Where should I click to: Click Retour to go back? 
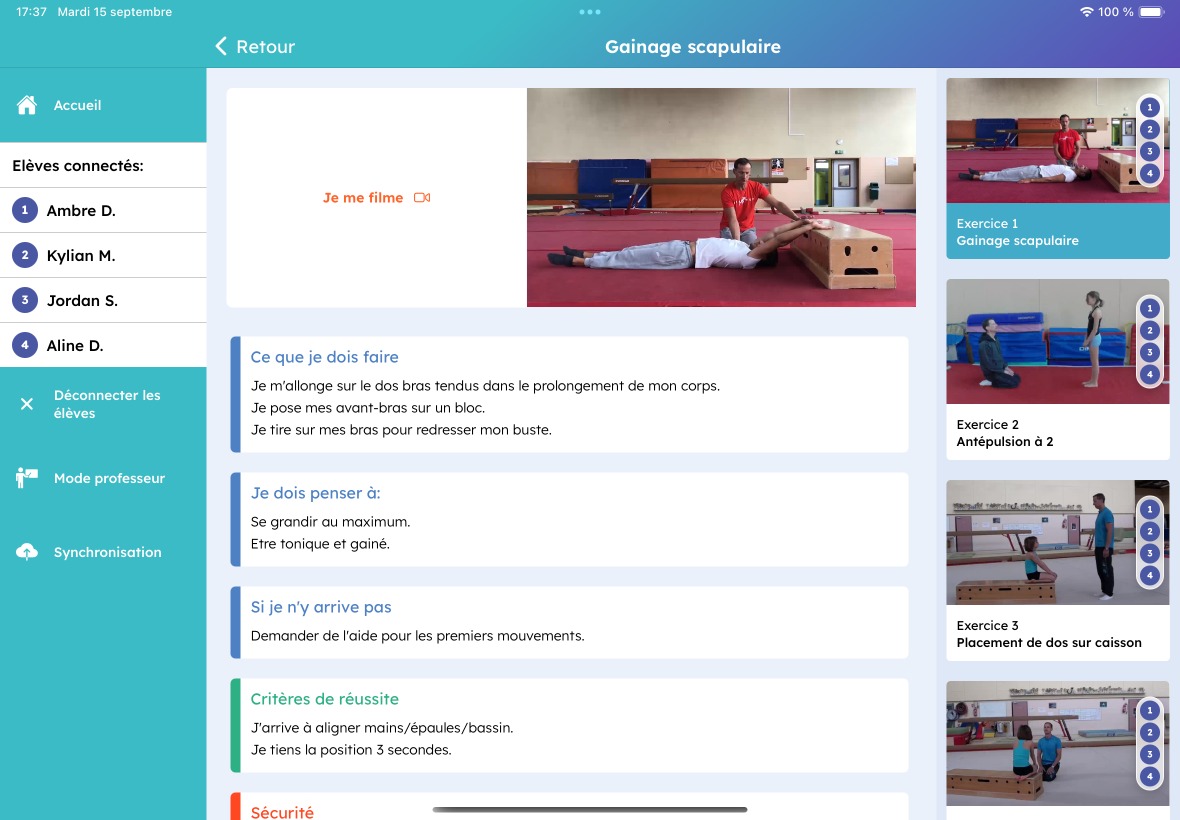pyautogui.click(x=255, y=47)
